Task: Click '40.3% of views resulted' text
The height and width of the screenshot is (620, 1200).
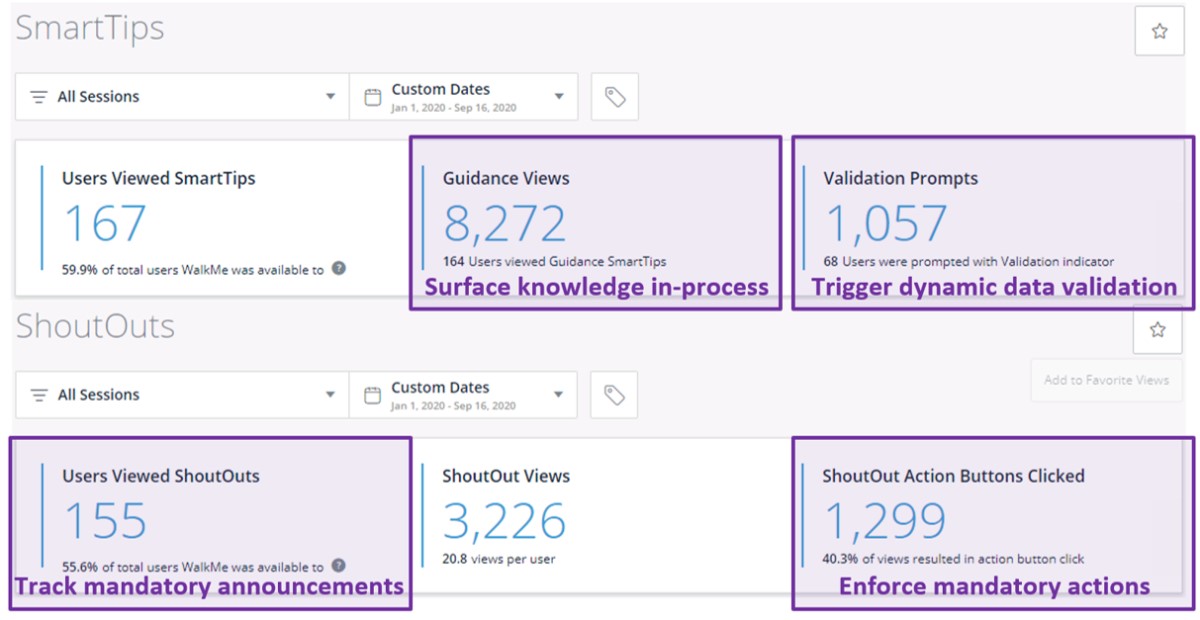Action: [x=954, y=559]
